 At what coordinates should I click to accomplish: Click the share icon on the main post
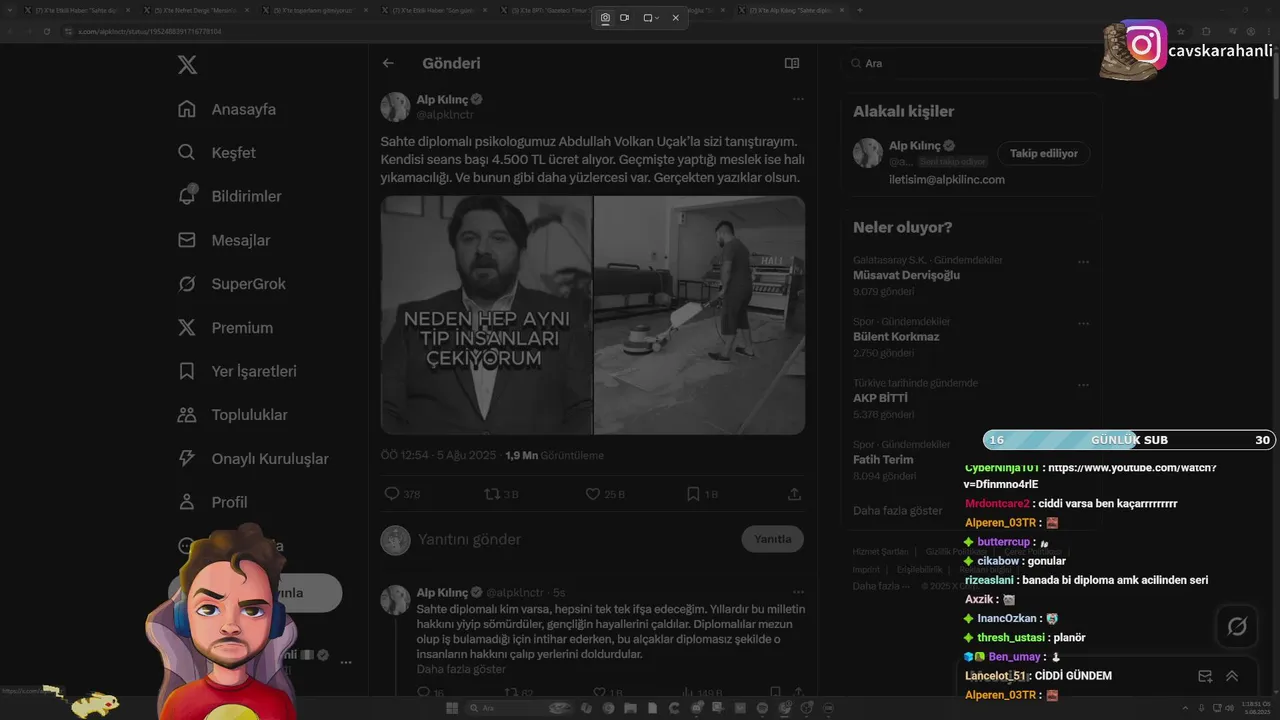pos(795,494)
